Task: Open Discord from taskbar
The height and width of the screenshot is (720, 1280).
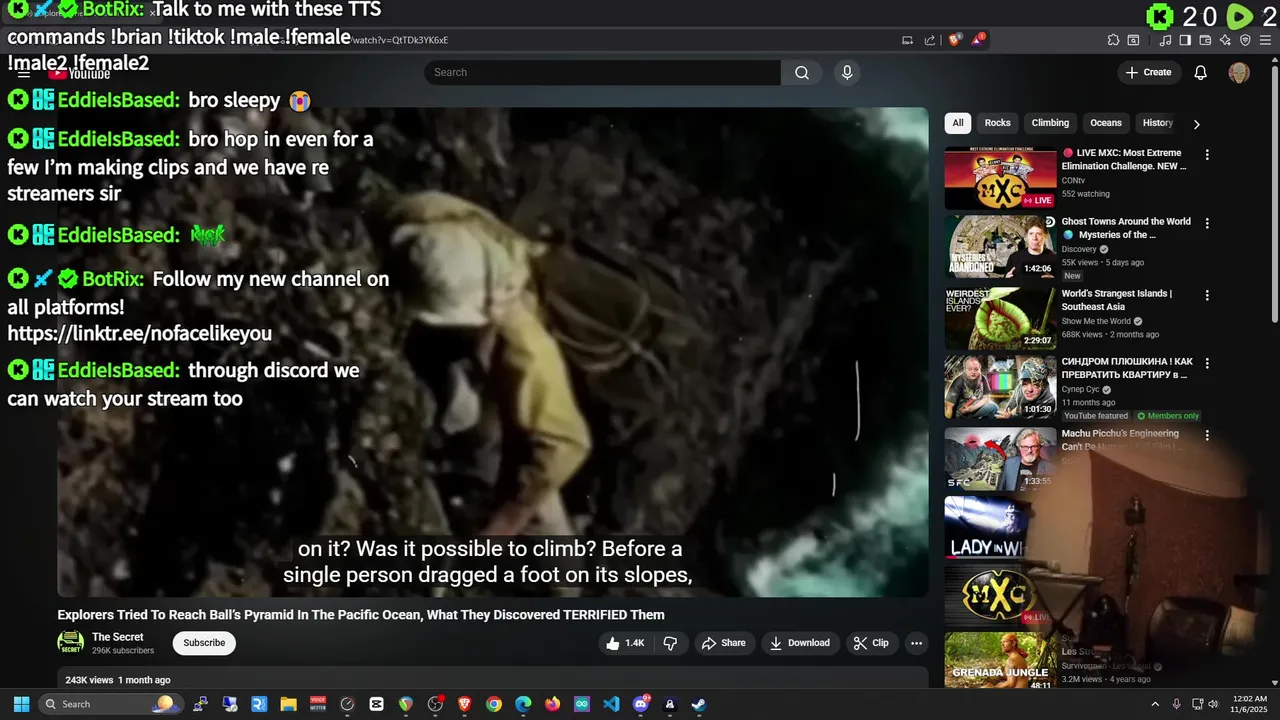Action: coord(641,704)
